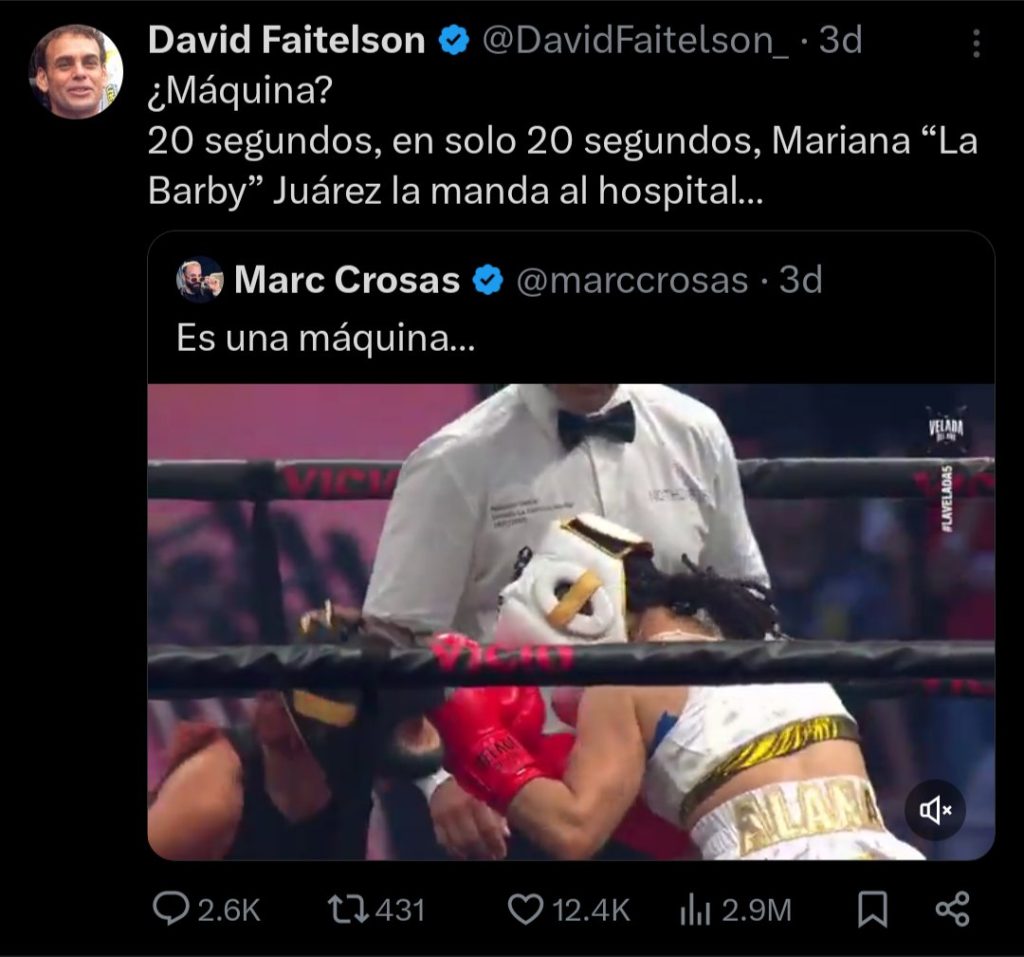1024x957 pixels.
Task: Repost the tweet via retweet icon
Action: (348, 909)
